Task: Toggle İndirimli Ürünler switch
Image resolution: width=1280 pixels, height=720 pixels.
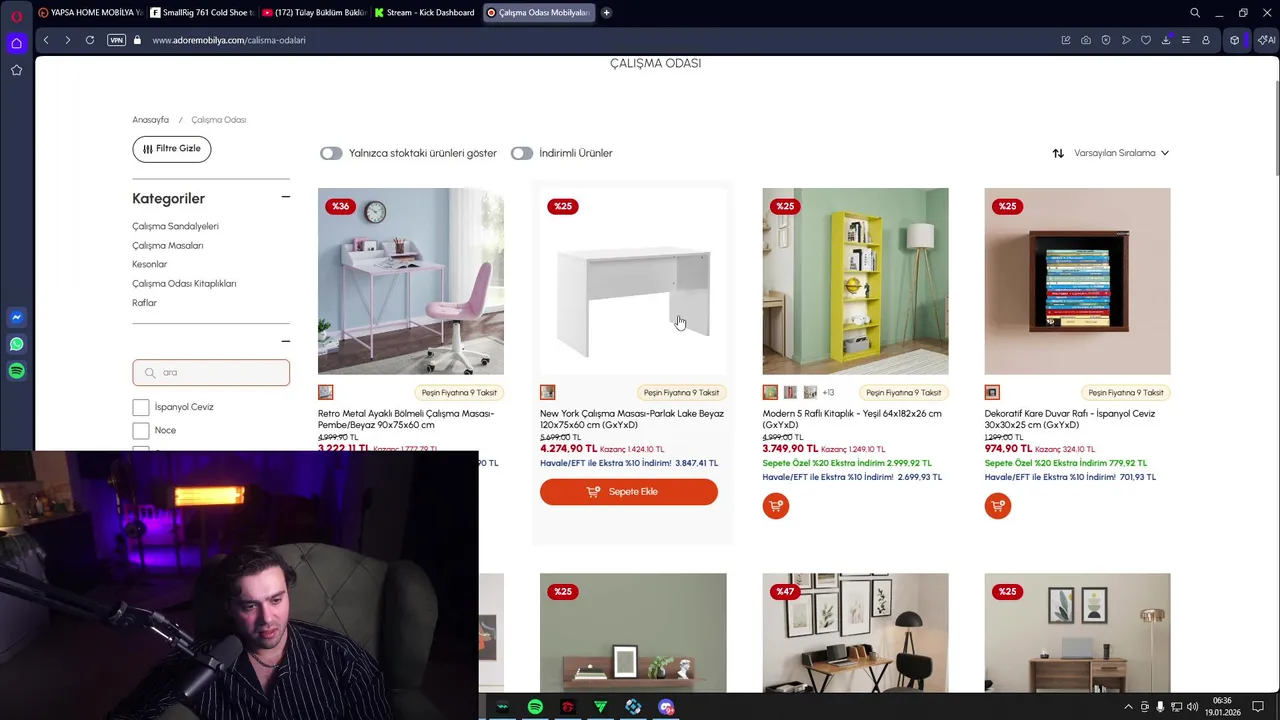Action: coord(522,153)
